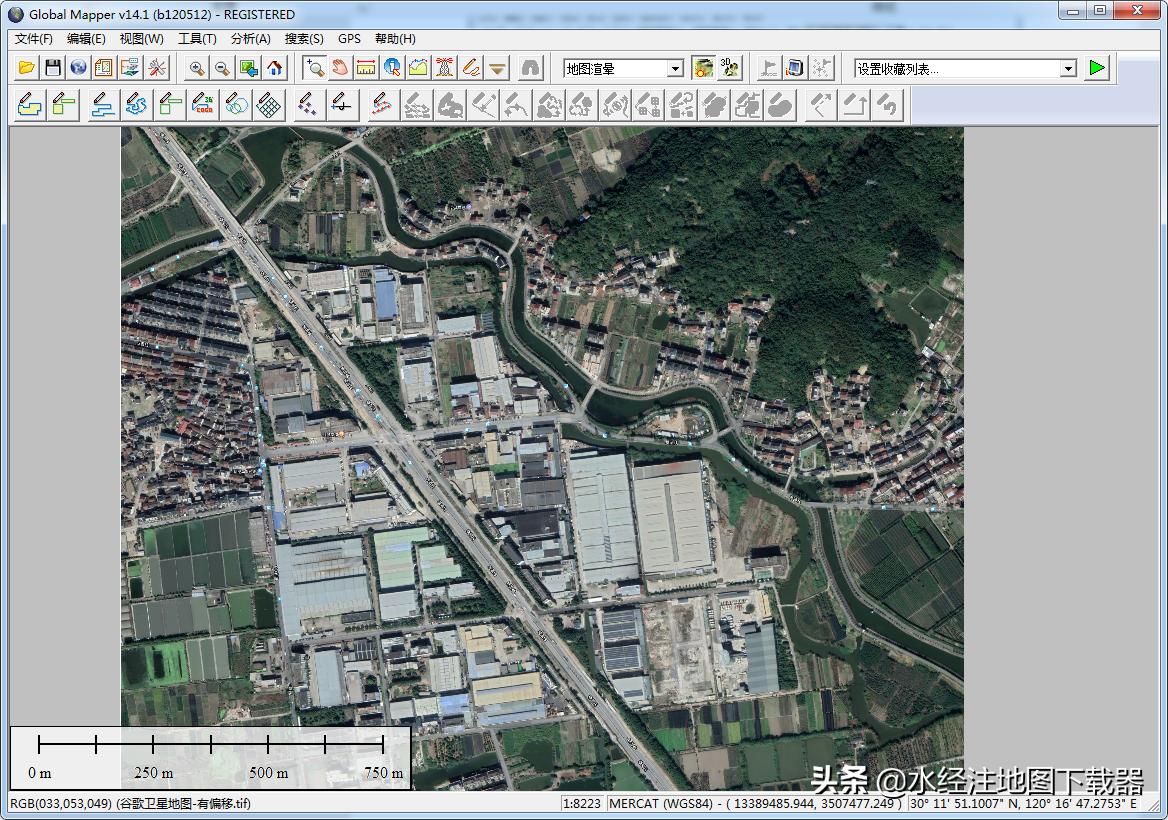Click the Save workspace floppy disk icon
Viewport: 1168px width, 820px height.
point(52,69)
